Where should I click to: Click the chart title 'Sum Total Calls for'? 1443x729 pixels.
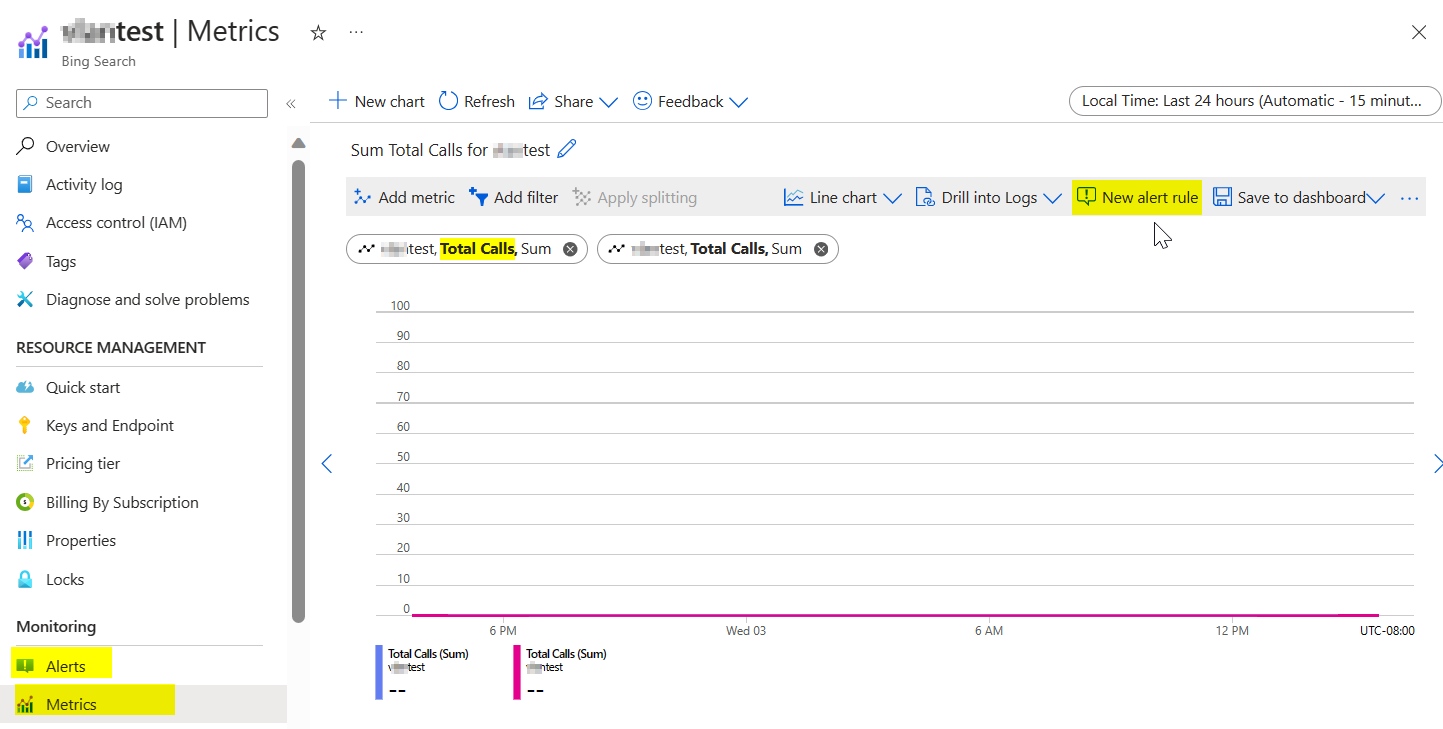(419, 150)
